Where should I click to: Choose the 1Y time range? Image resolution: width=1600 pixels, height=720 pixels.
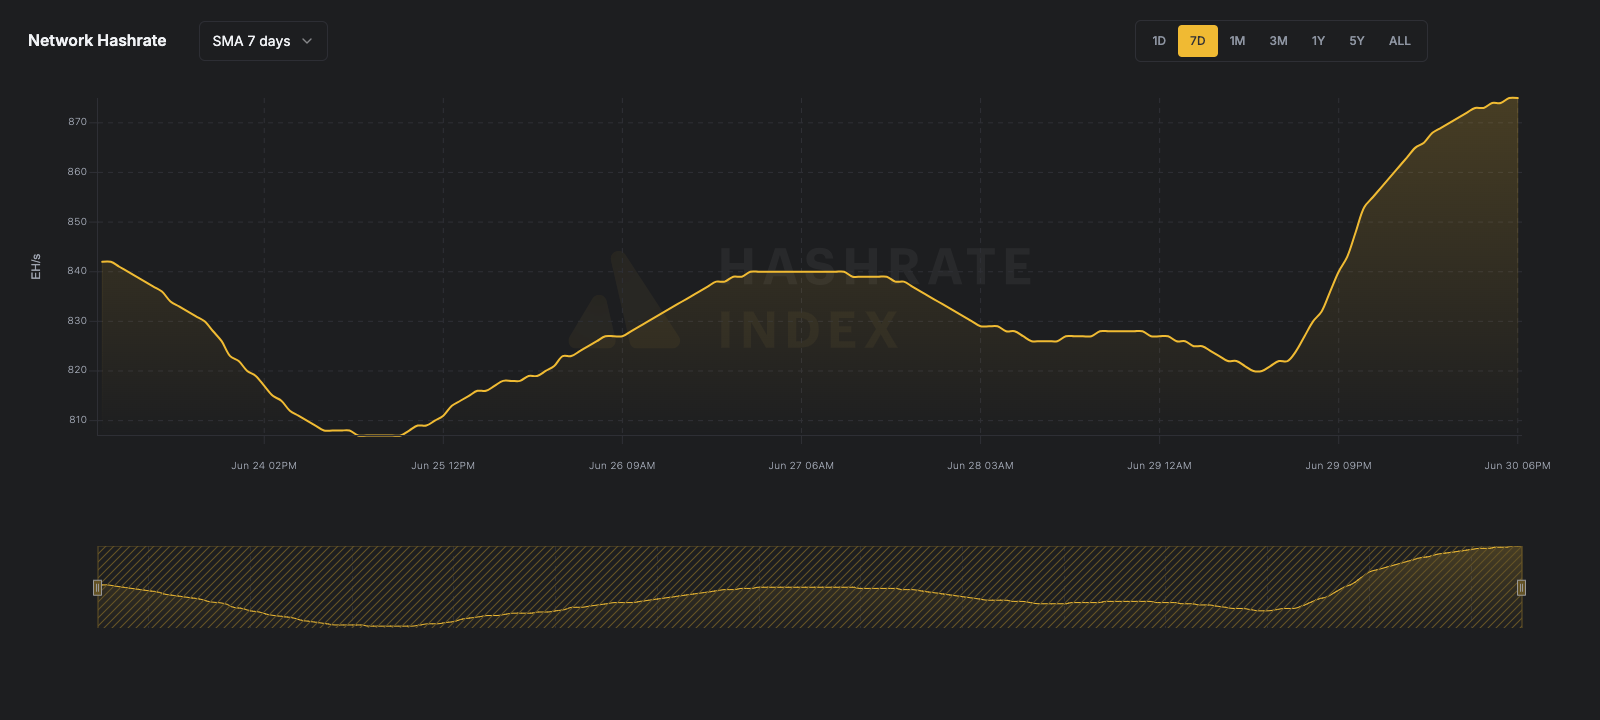1318,41
